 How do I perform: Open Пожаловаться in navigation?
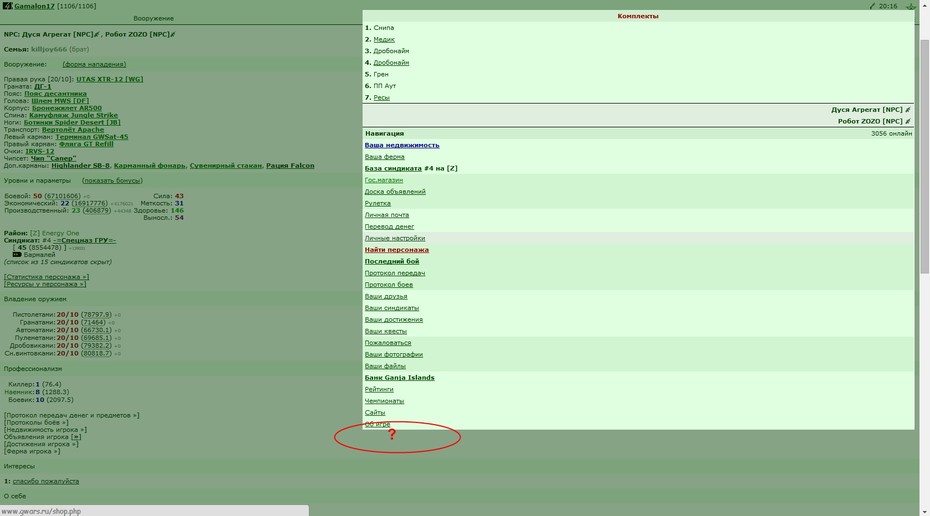click(x=388, y=343)
